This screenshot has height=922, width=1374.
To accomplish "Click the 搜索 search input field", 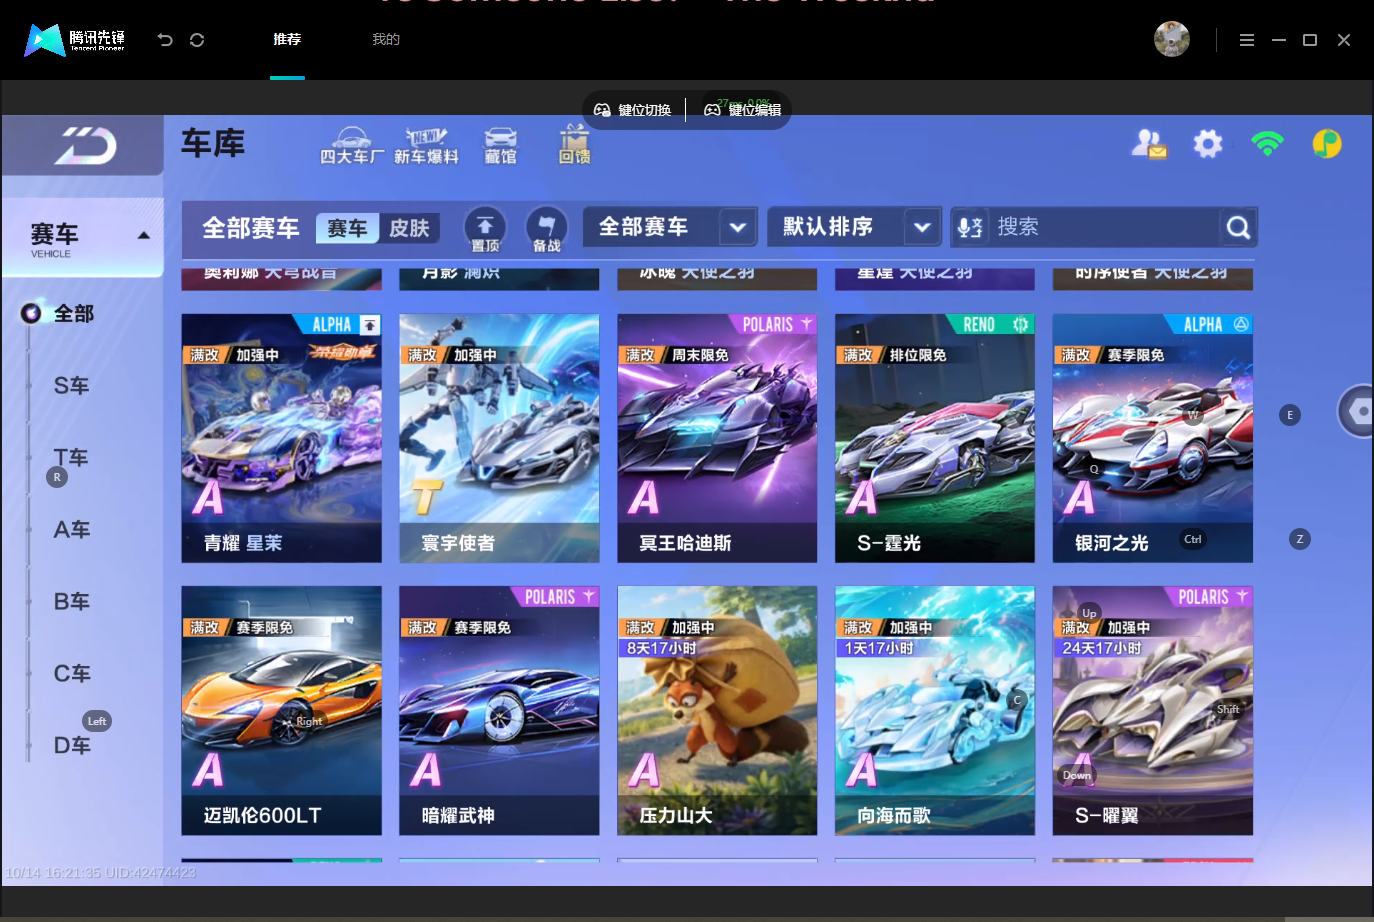I will pos(1104,227).
